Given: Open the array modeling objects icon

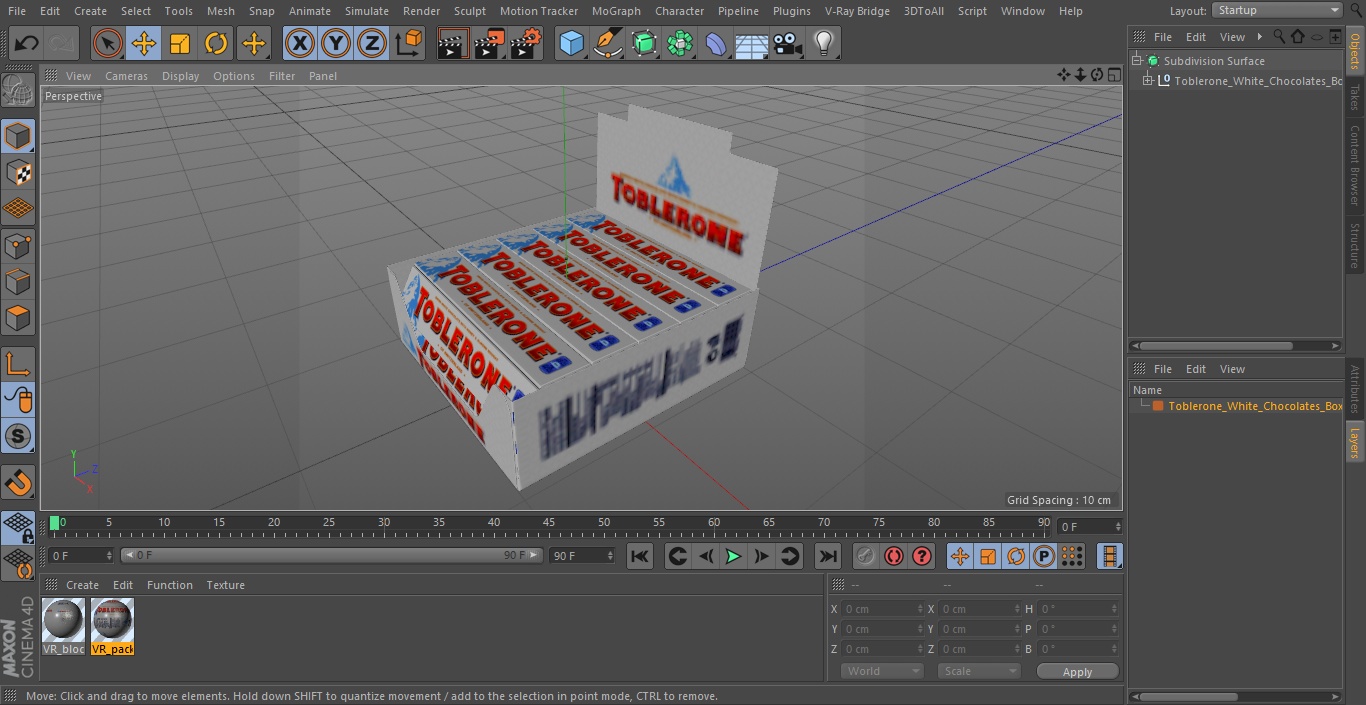Looking at the screenshot, I should [x=680, y=43].
